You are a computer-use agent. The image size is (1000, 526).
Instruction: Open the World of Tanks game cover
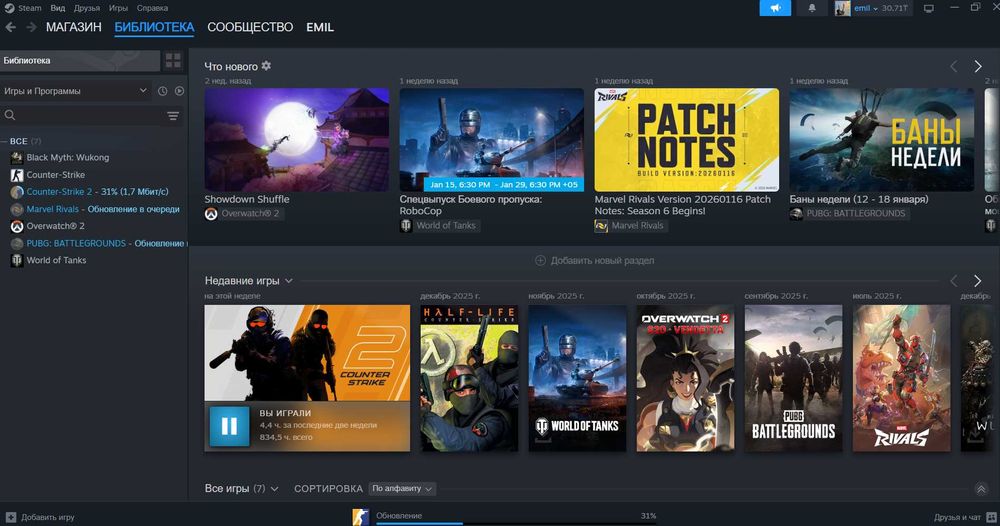point(577,378)
